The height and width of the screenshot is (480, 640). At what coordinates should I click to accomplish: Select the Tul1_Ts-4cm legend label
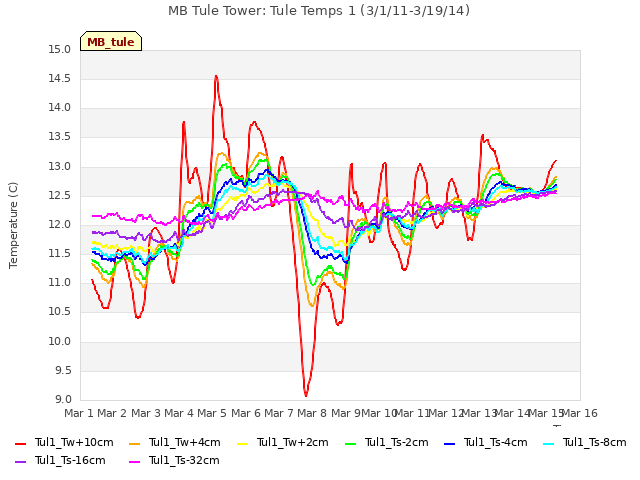pos(496,442)
